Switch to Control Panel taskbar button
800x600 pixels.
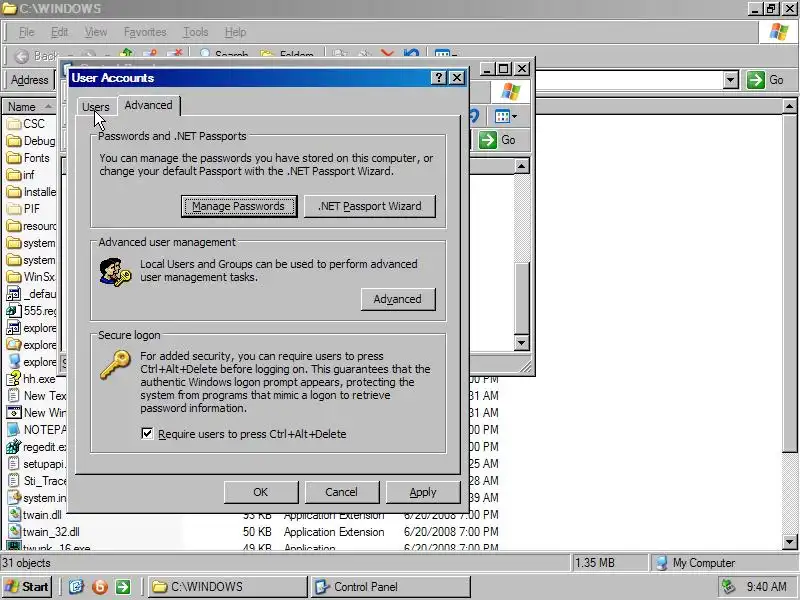pyautogui.click(x=390, y=587)
